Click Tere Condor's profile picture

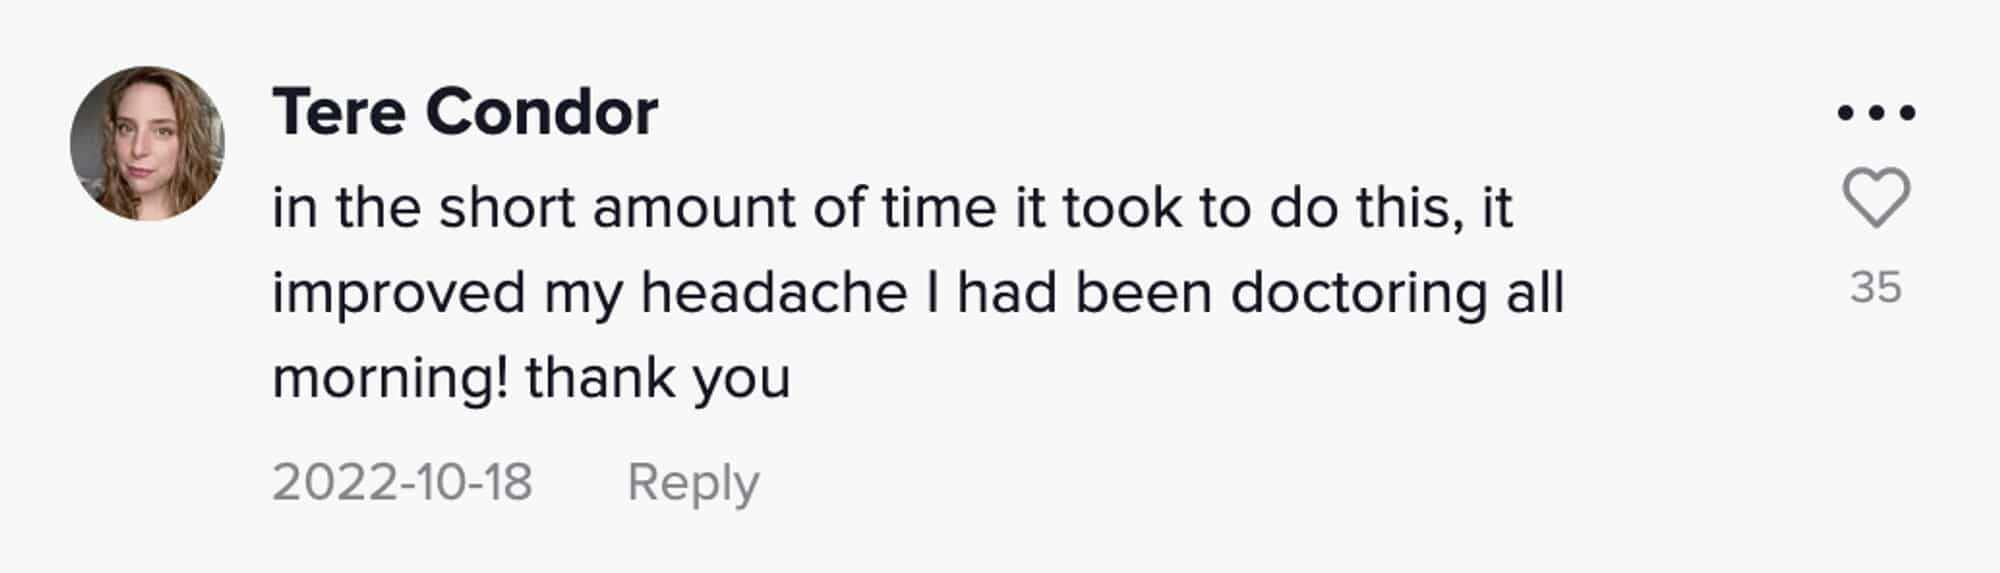pyautogui.click(x=147, y=143)
